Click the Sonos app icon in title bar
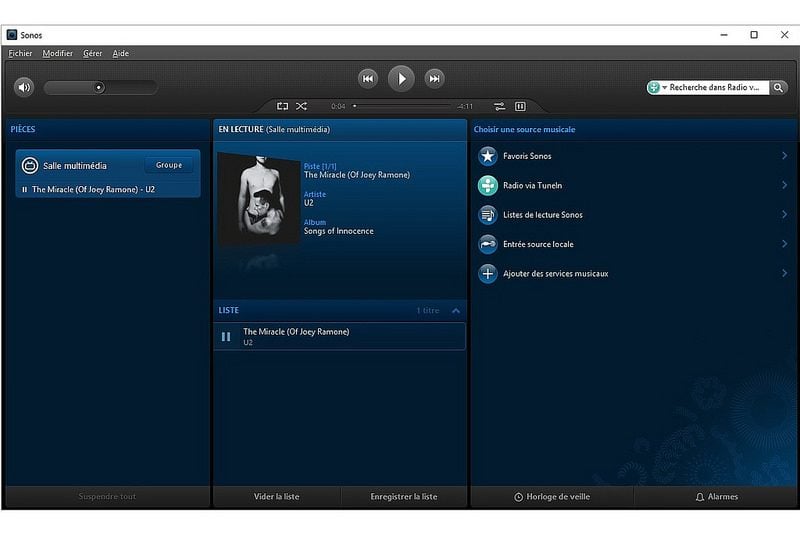 point(12,35)
